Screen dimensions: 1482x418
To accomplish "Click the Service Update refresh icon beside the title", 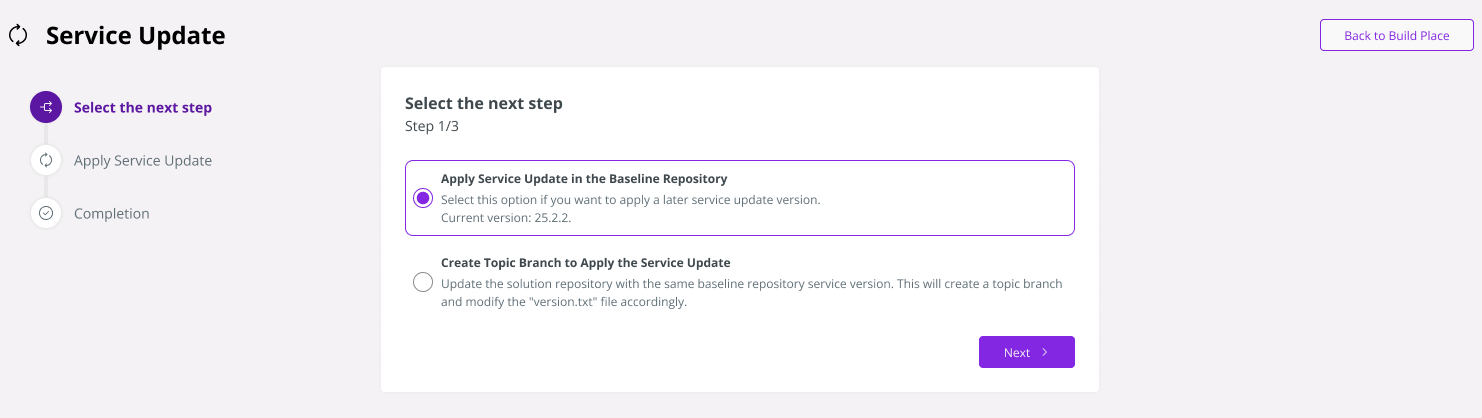I will 18,36.
